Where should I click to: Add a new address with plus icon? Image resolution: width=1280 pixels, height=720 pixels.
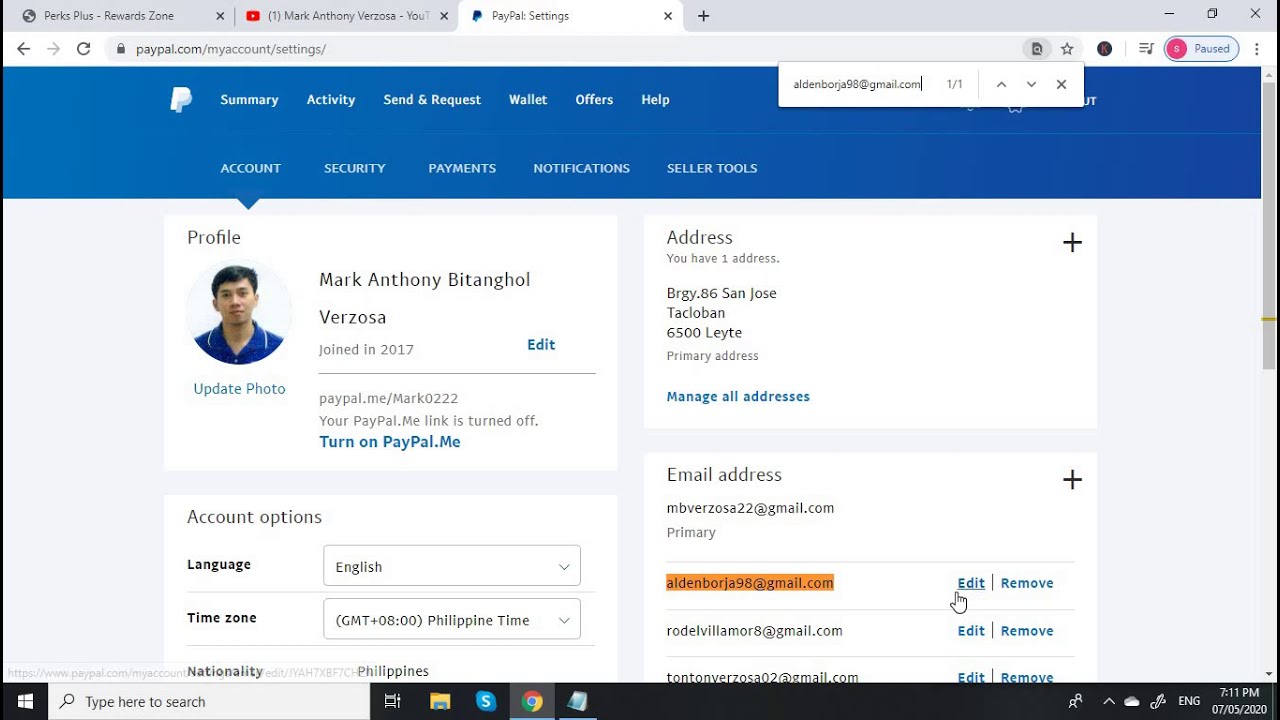click(1072, 243)
